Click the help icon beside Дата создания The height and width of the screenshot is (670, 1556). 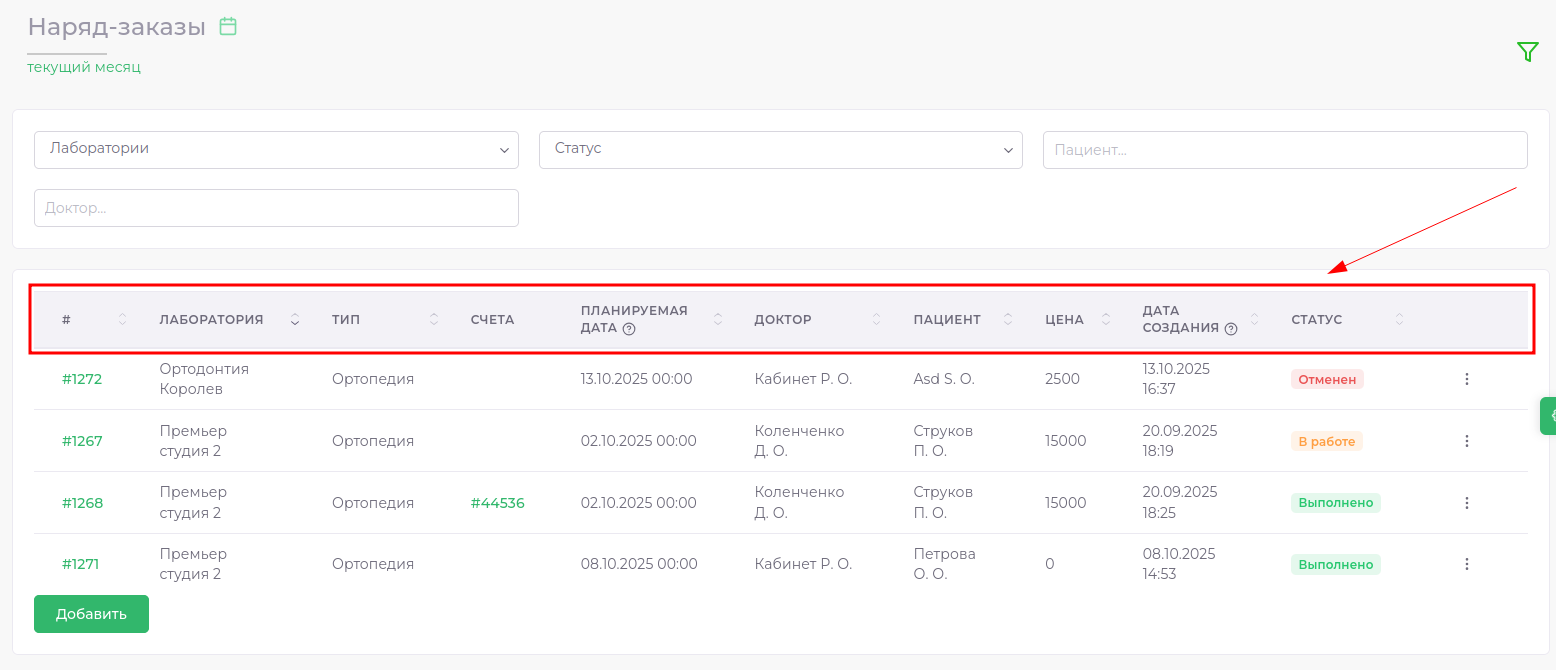[x=1231, y=329]
